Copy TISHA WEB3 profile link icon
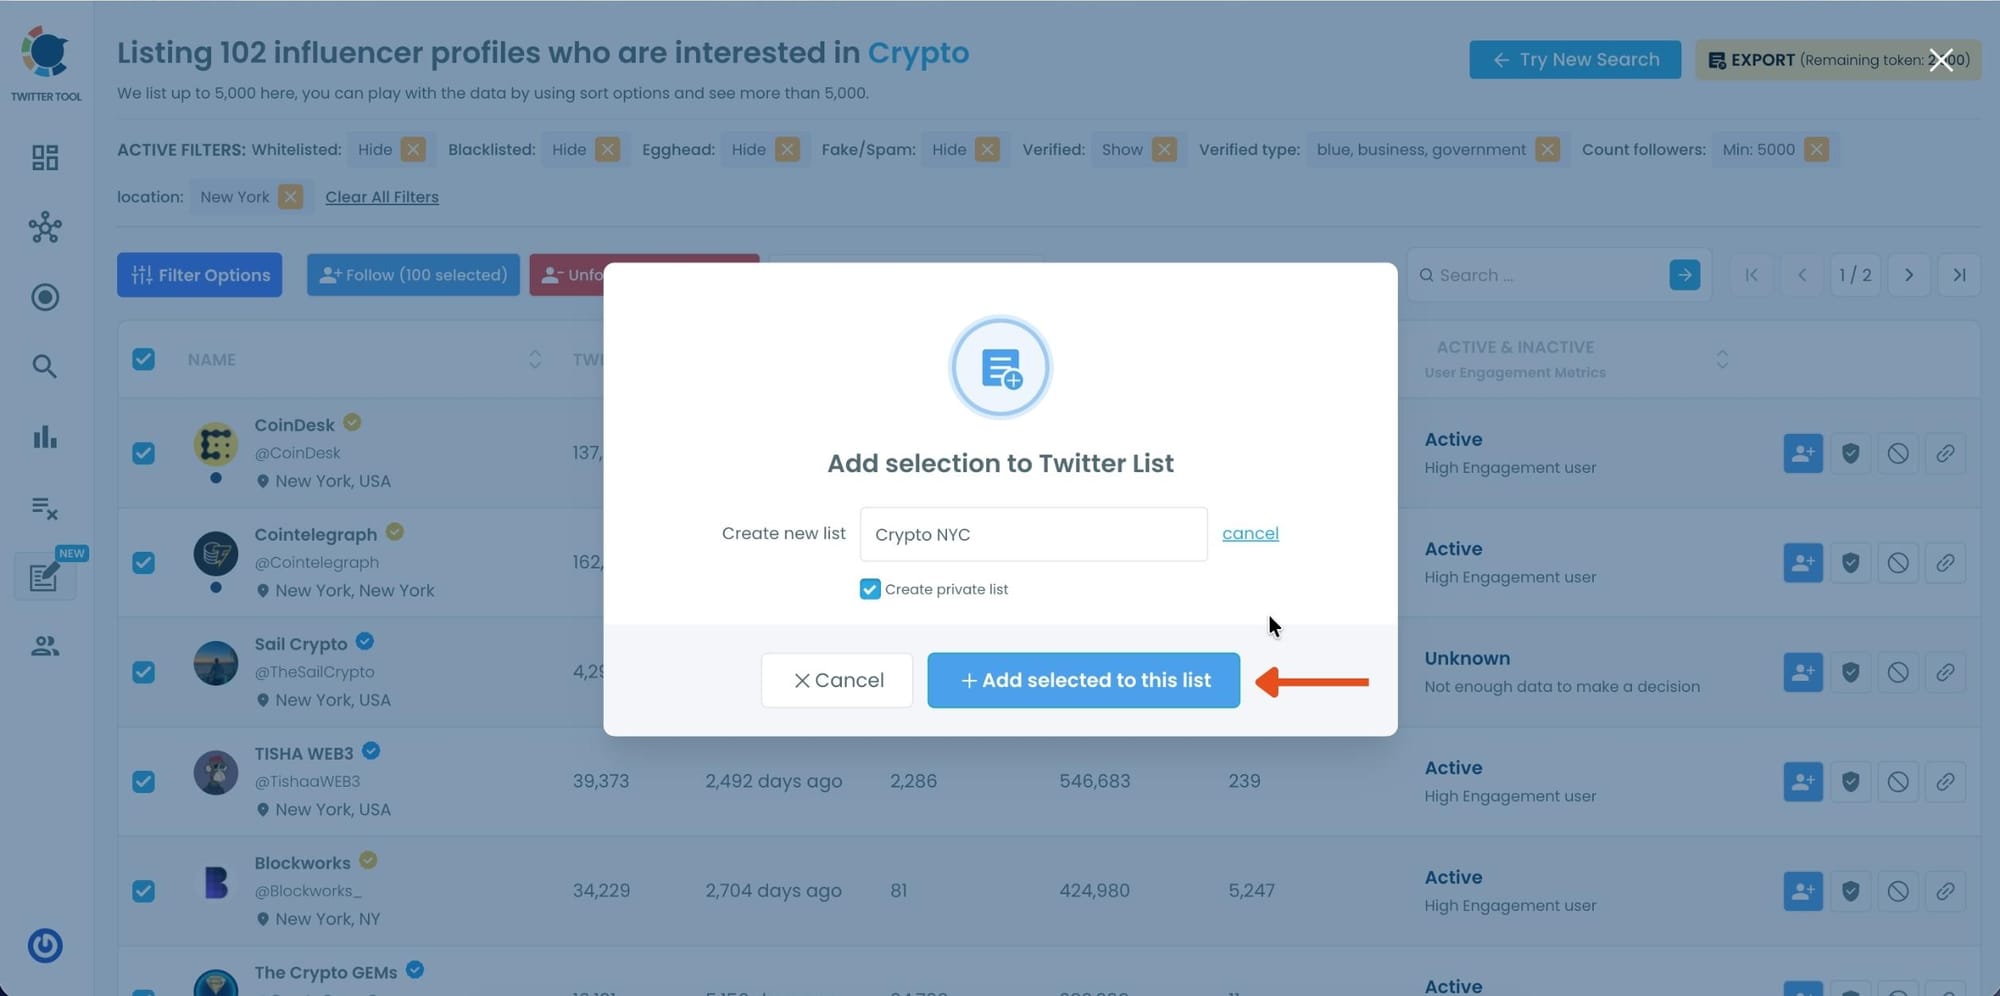The width and height of the screenshot is (2000, 996). click(x=1946, y=782)
